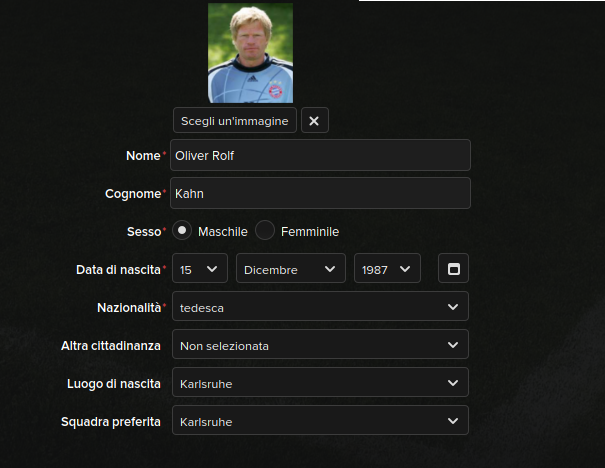Screen dimensions: 605x468
Task: Select the Femminile radio button
Action: coord(265,230)
